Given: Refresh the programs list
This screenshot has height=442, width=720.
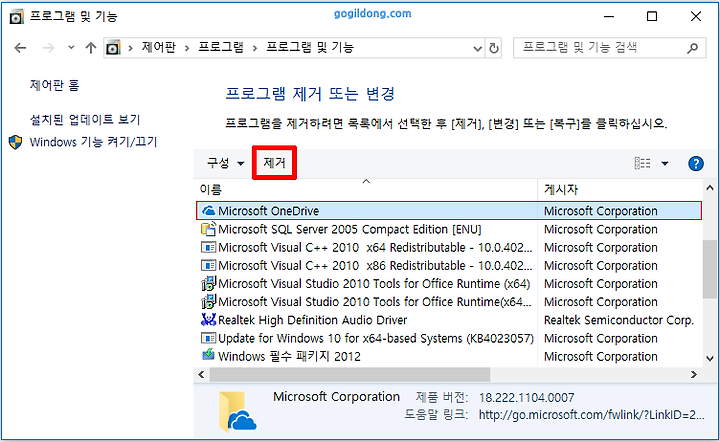Looking at the screenshot, I should [494, 48].
